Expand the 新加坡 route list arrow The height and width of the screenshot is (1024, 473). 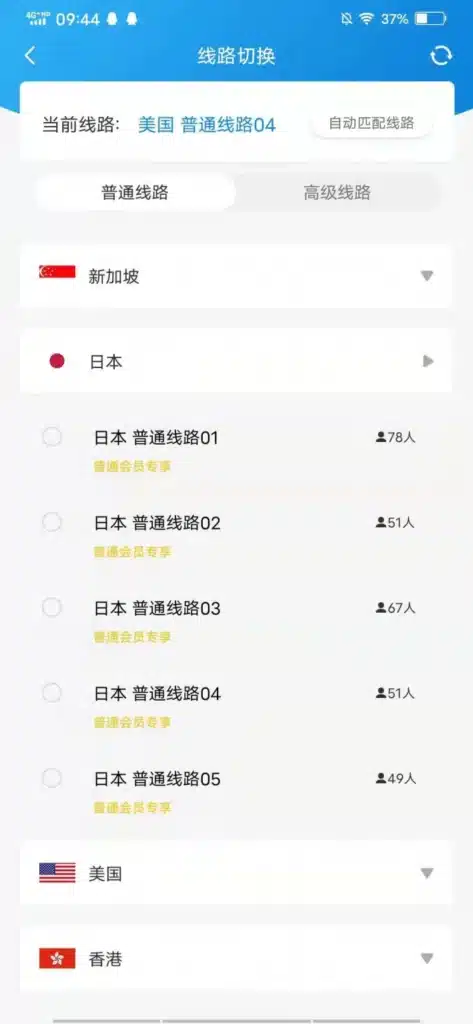coord(427,276)
